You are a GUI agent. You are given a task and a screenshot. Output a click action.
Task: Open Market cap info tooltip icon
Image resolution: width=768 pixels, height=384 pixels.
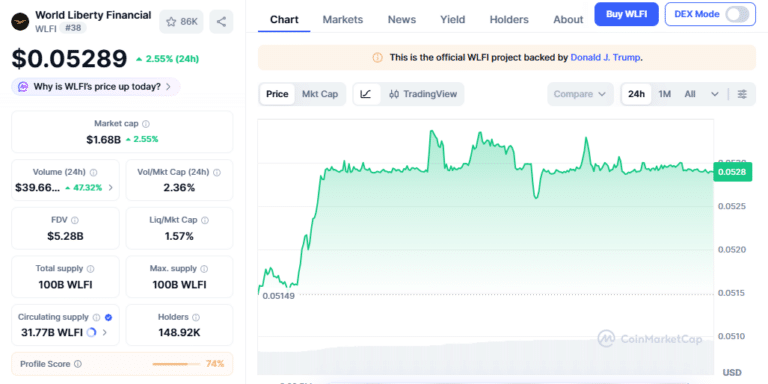click(146, 124)
